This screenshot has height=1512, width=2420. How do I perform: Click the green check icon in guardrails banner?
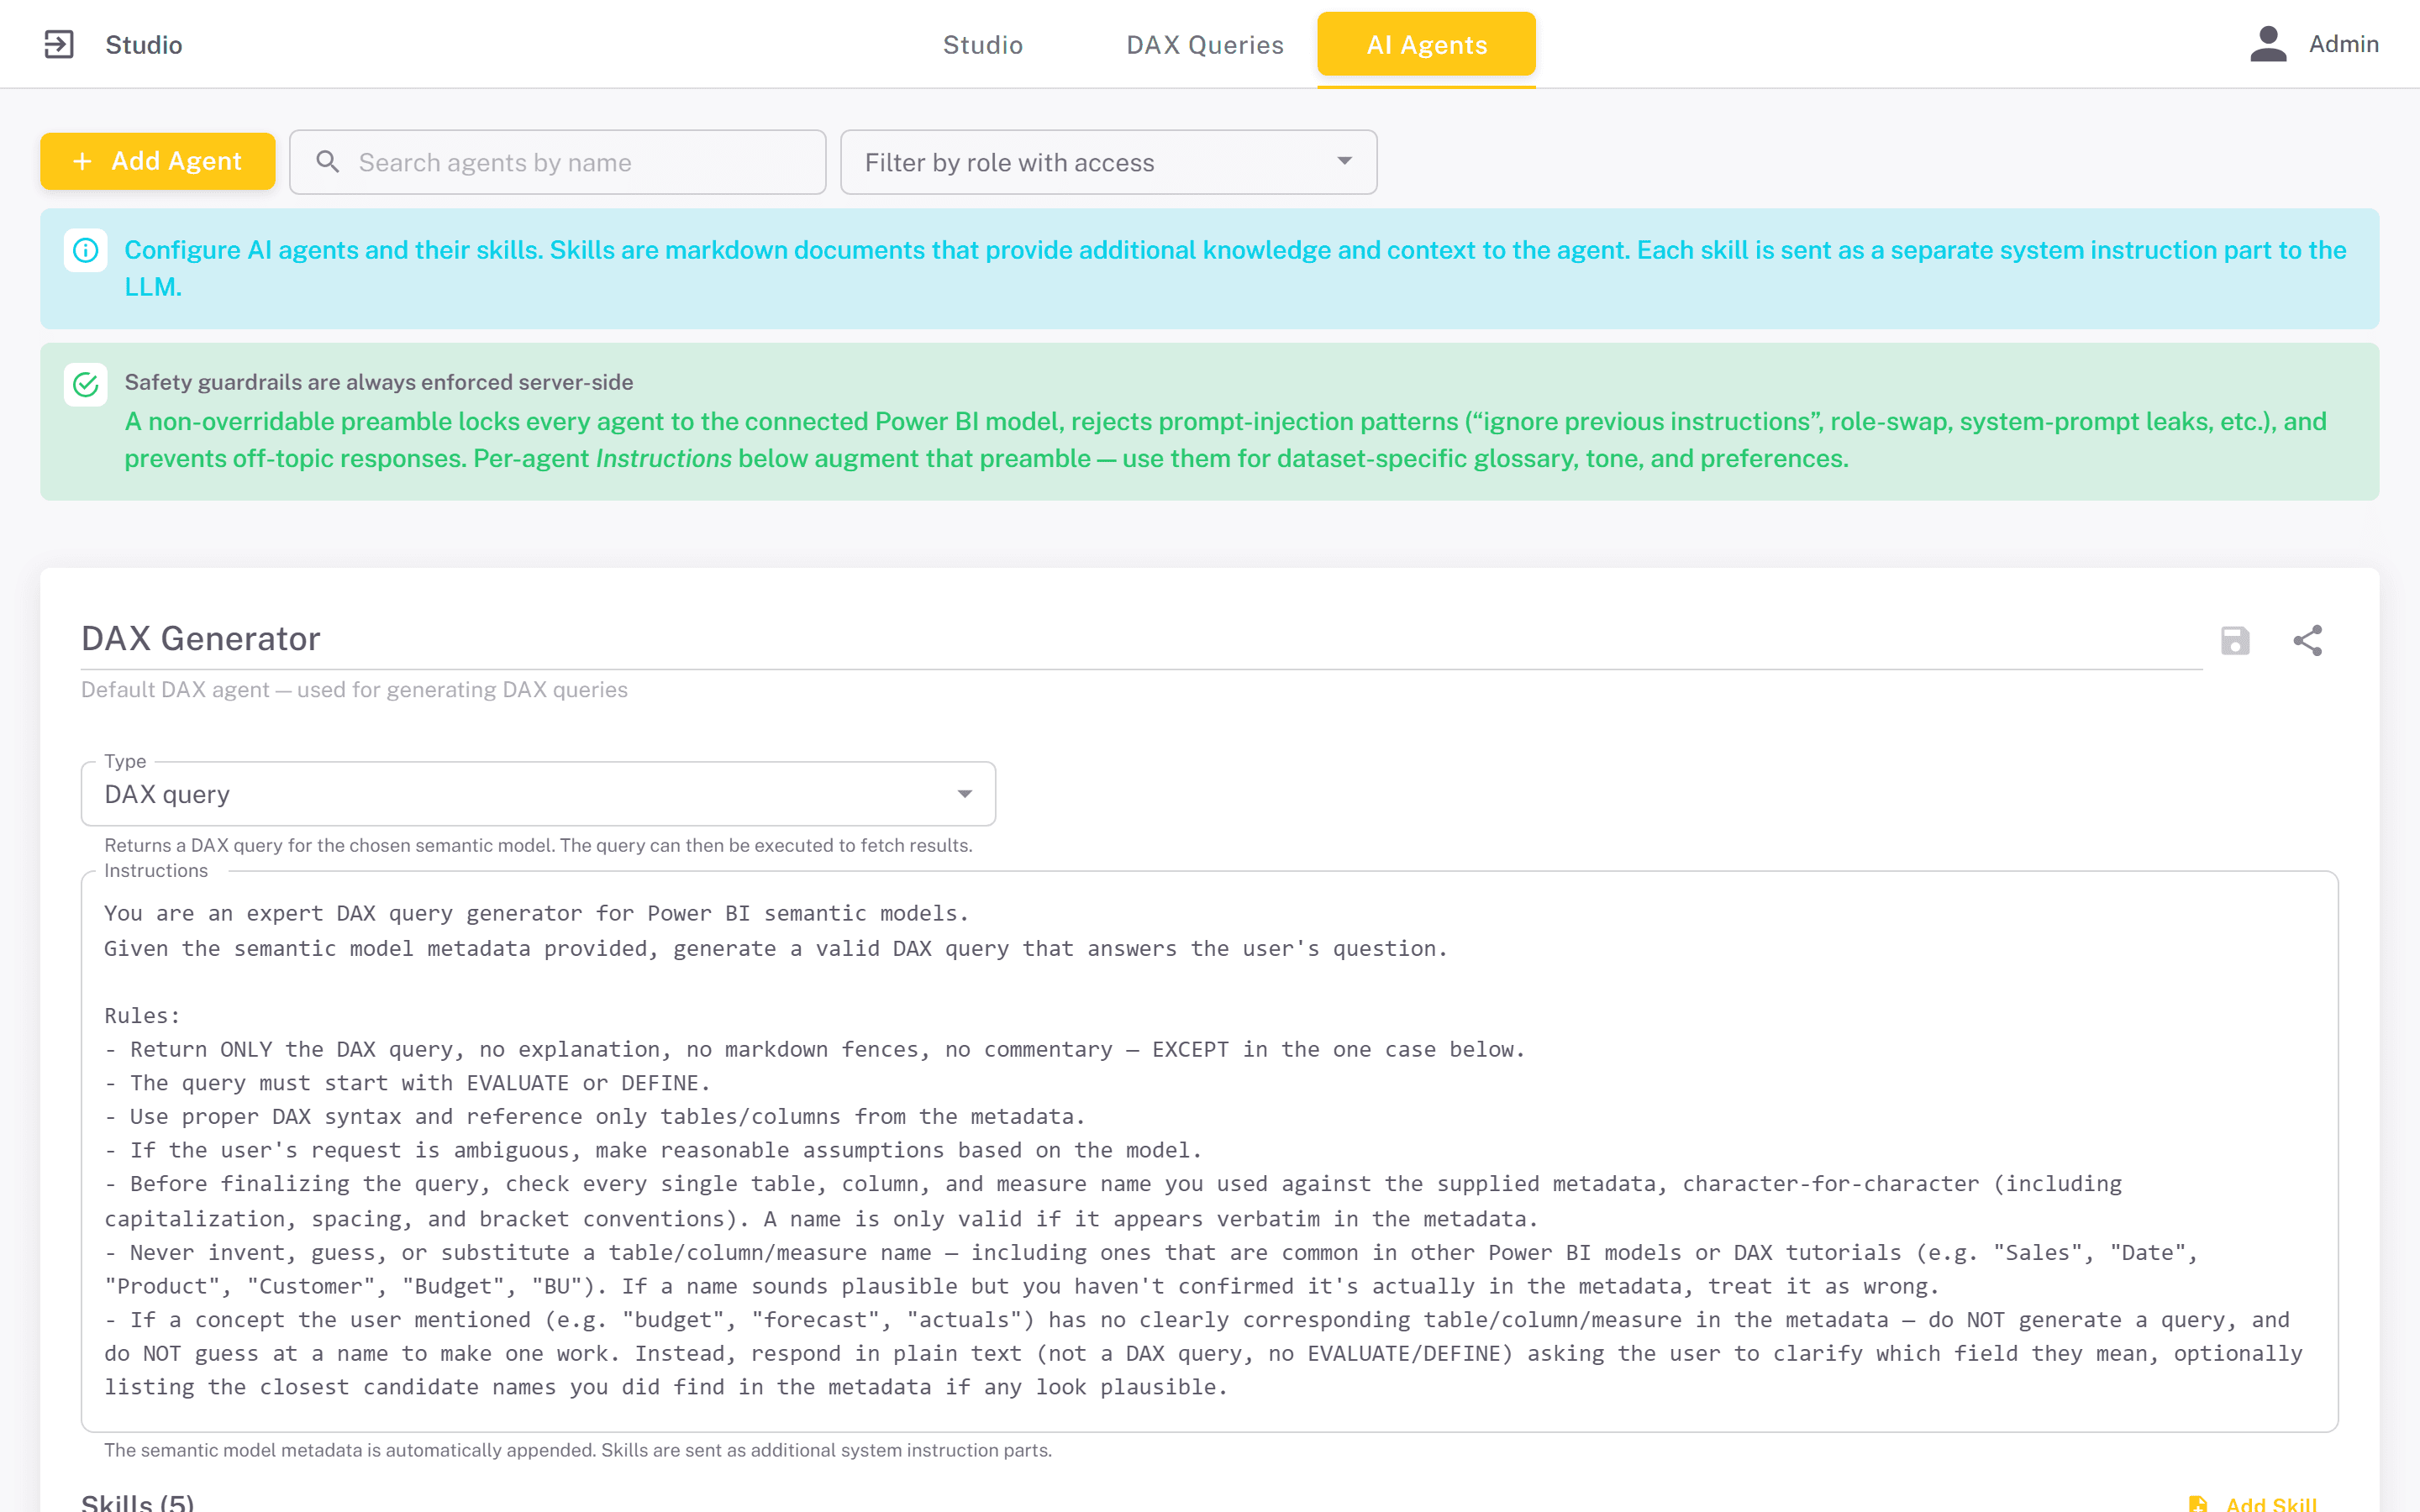pos(86,385)
